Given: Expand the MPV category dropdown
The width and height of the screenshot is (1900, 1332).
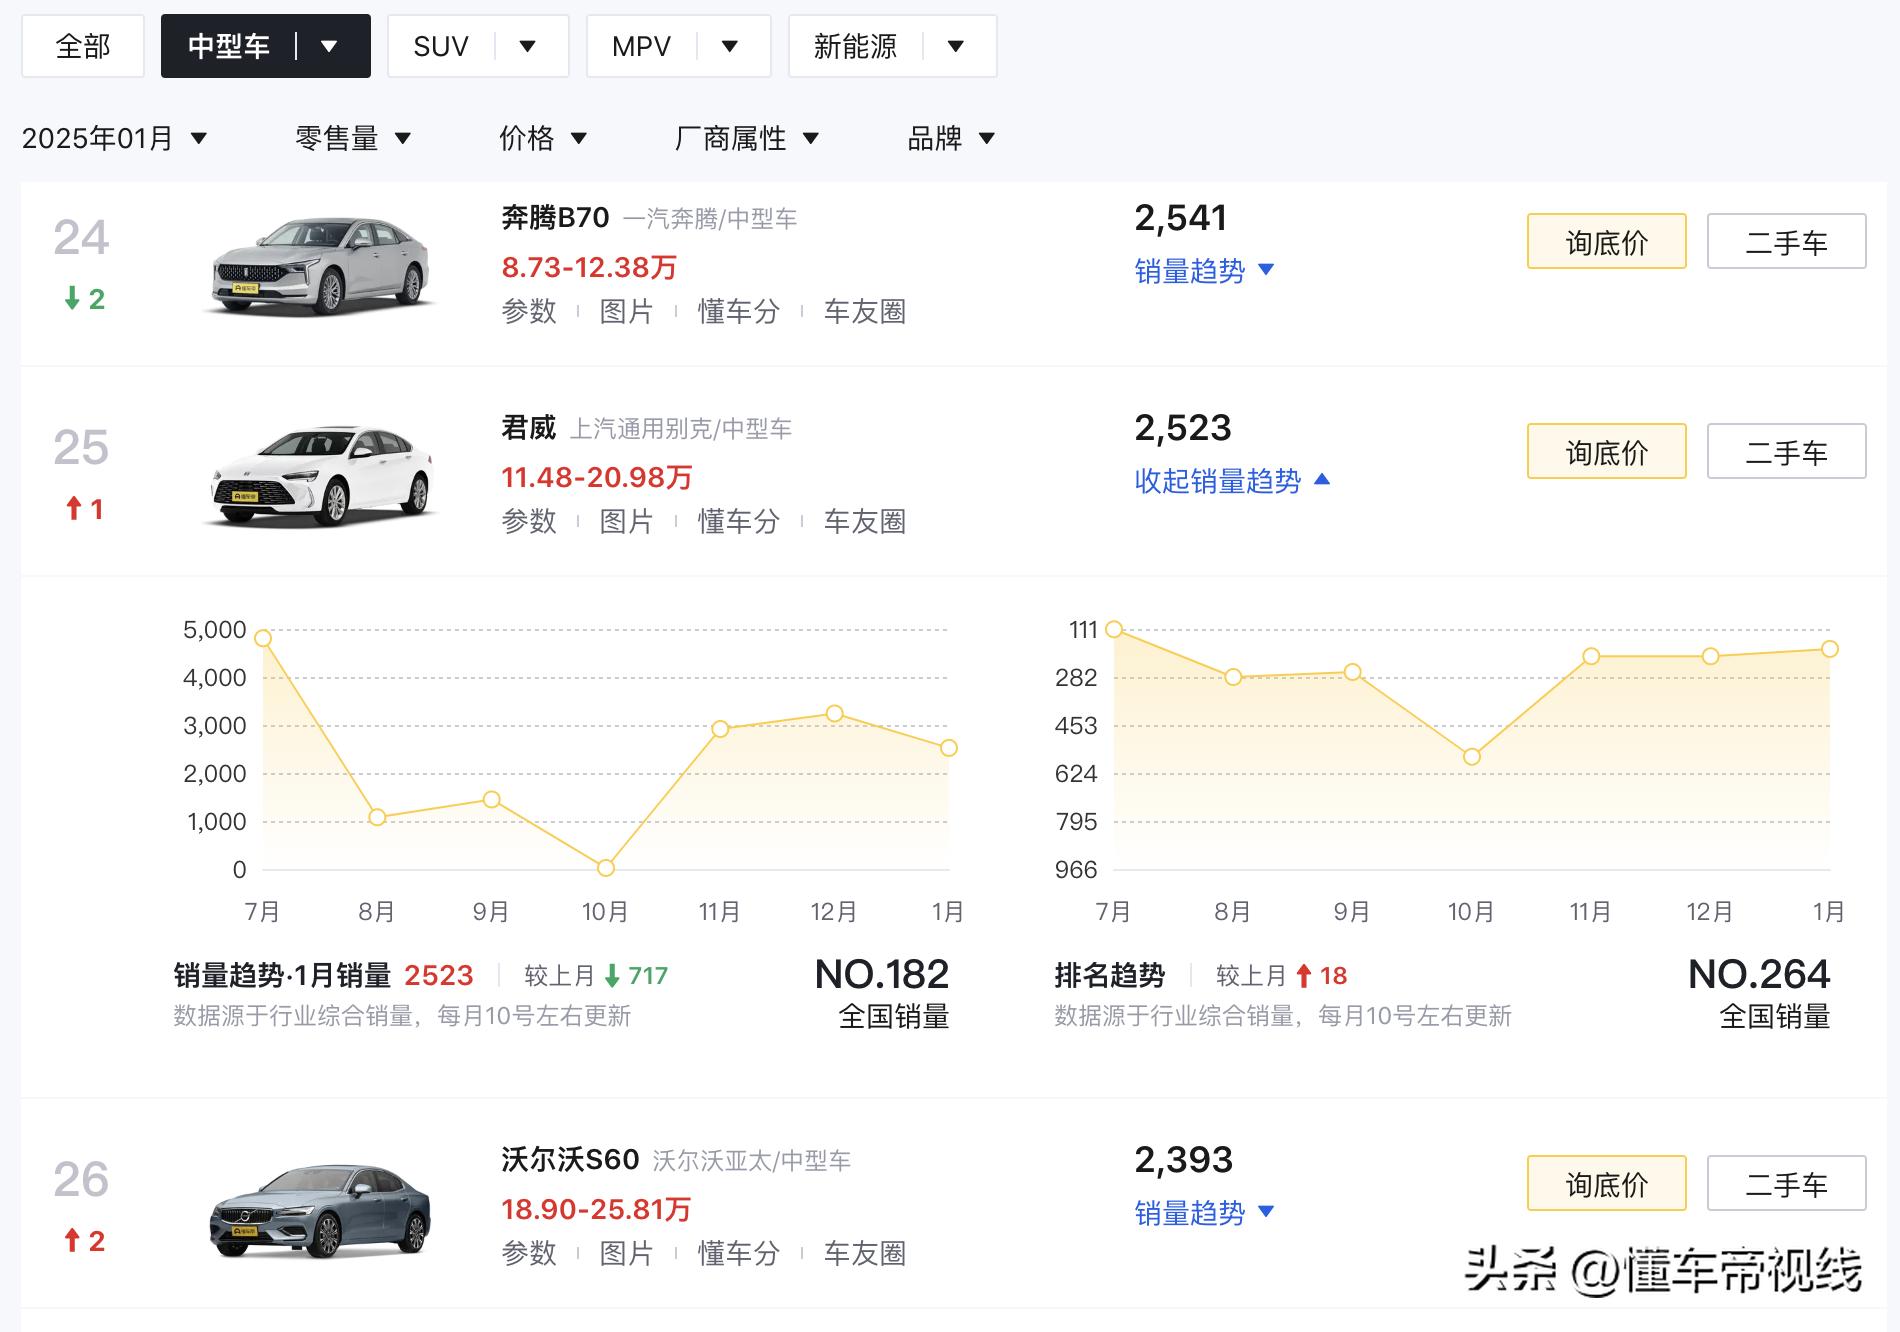Looking at the screenshot, I should (730, 46).
